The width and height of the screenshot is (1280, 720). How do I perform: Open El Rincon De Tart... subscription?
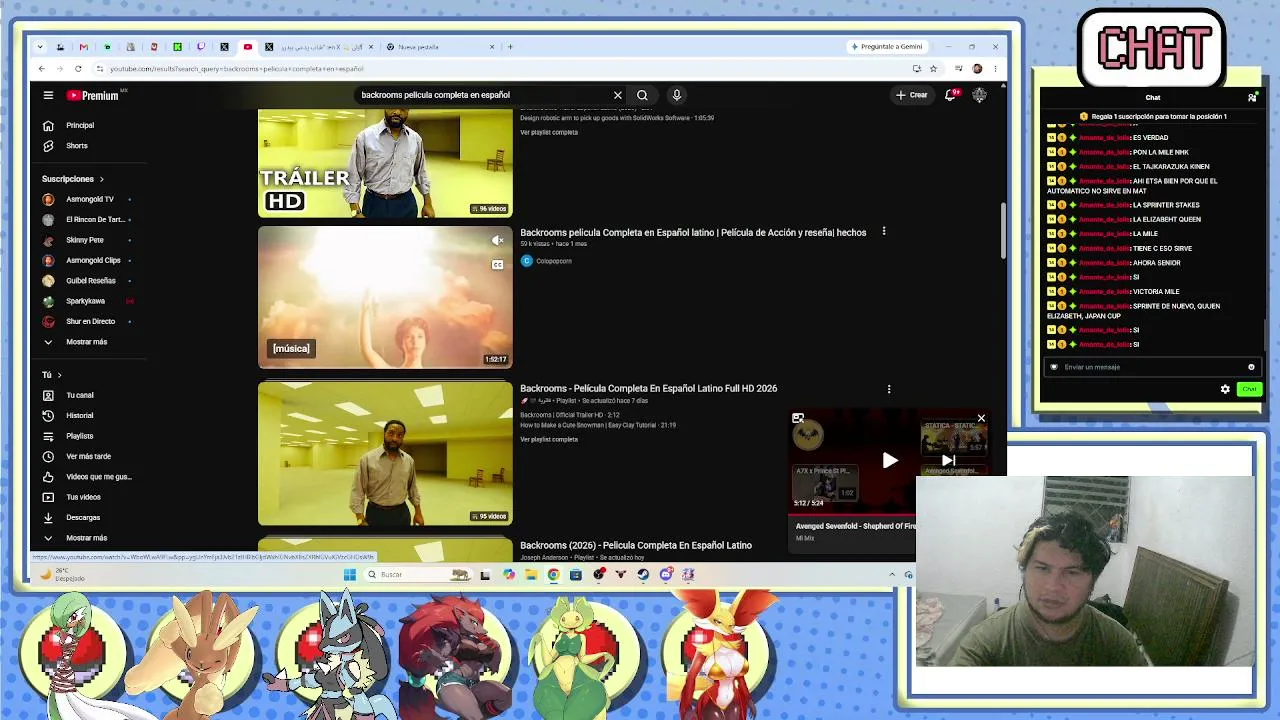point(85,220)
